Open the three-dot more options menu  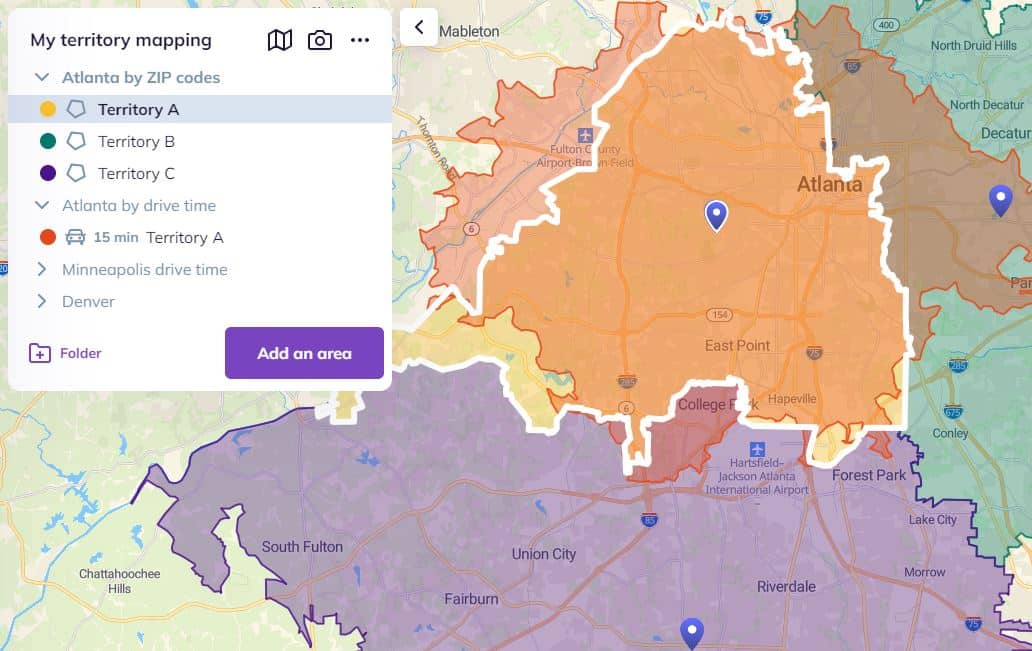click(x=360, y=40)
